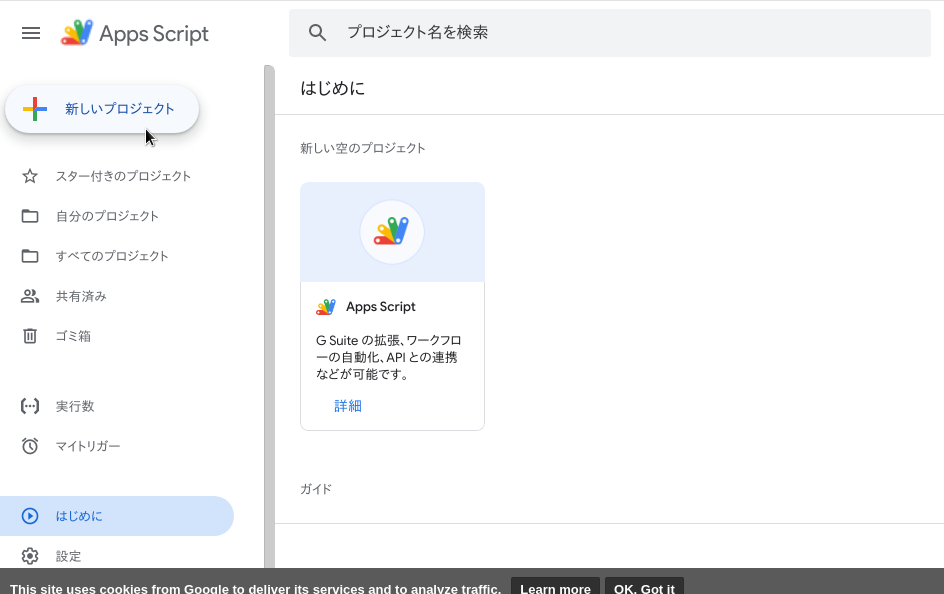
Task: Open the hamburger main menu
Action: click(x=31, y=33)
